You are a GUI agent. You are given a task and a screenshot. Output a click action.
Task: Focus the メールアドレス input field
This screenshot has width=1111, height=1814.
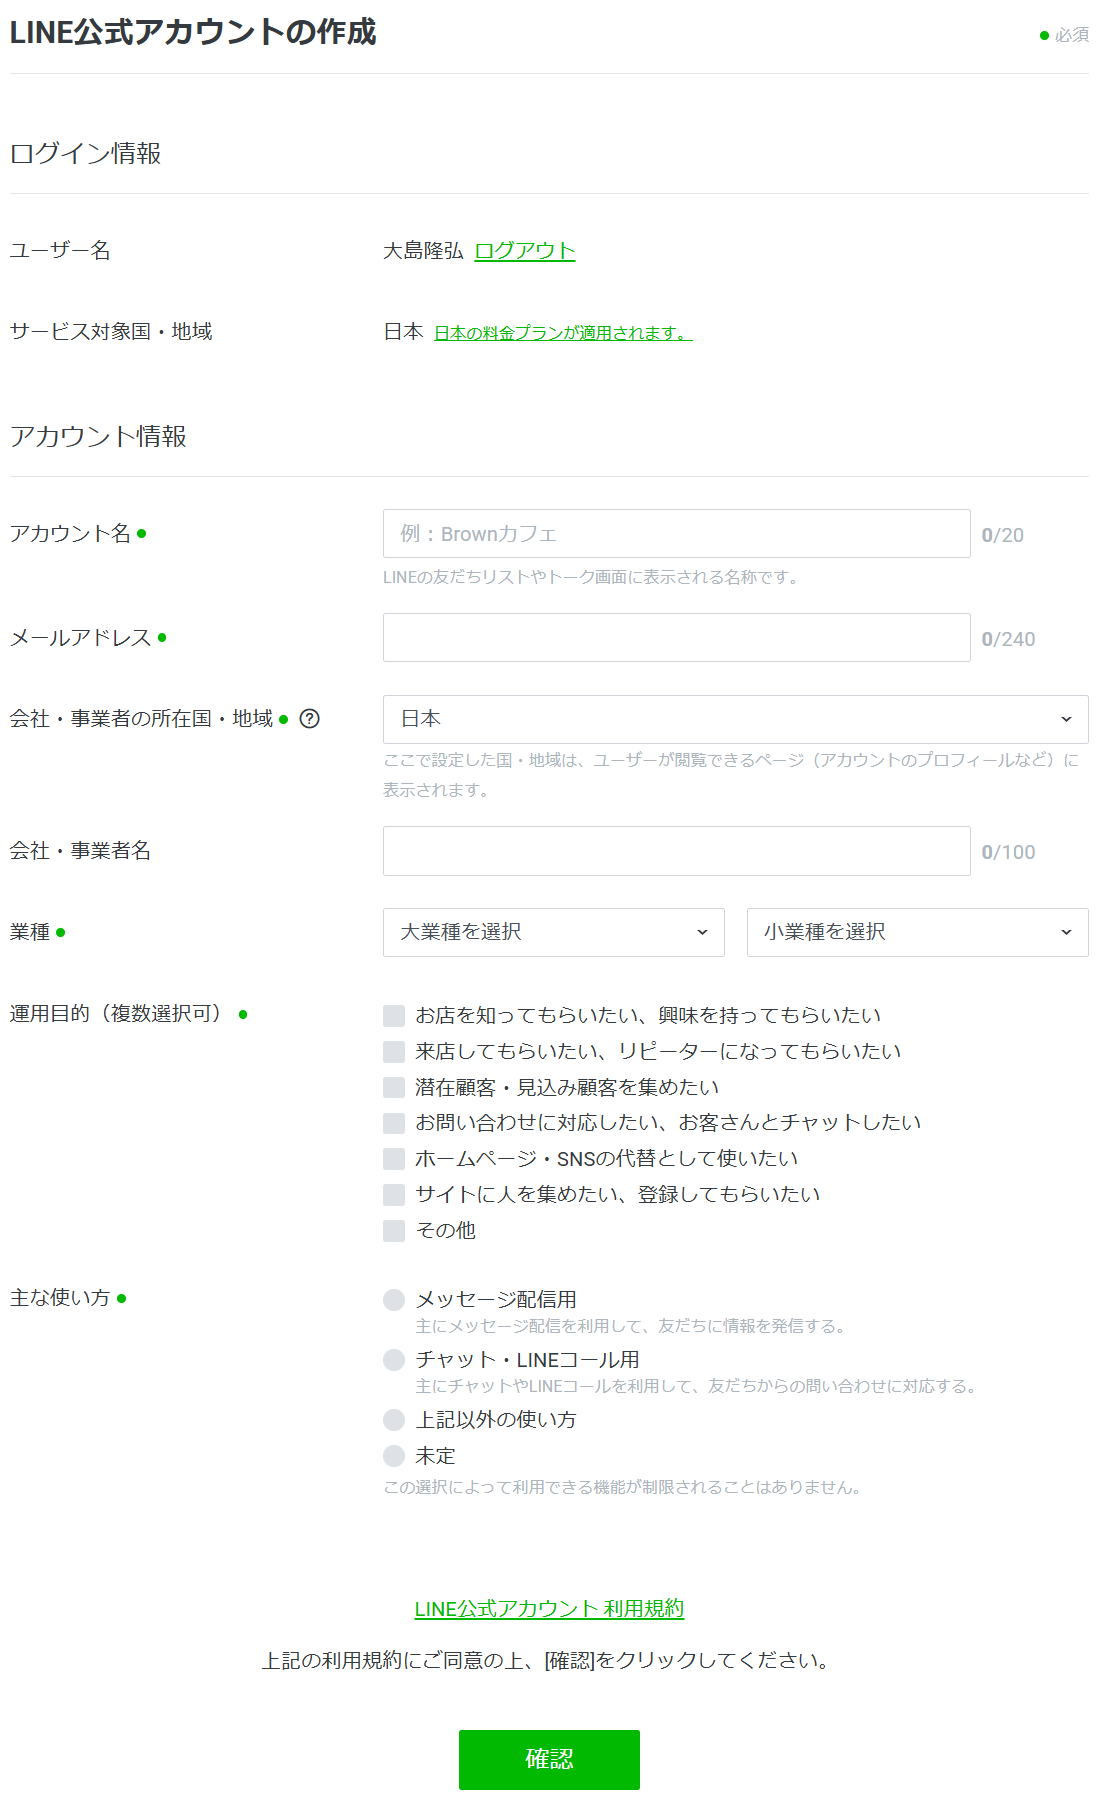coord(676,638)
